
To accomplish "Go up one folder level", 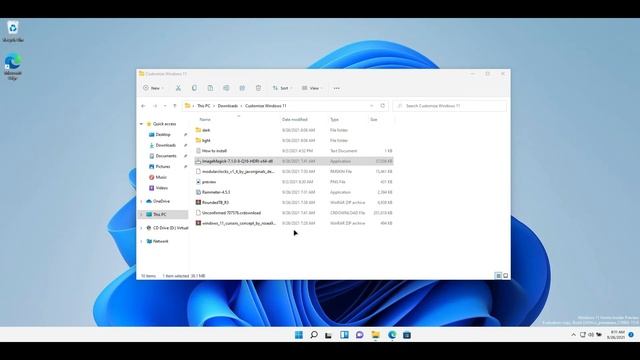I will coord(175,106).
